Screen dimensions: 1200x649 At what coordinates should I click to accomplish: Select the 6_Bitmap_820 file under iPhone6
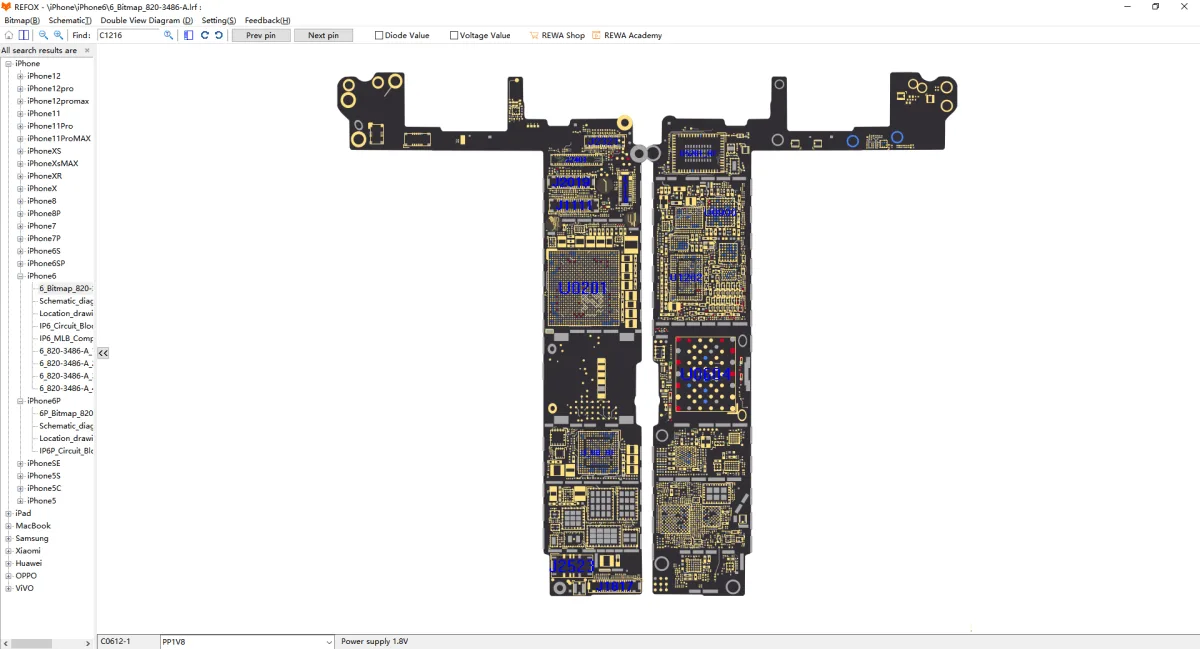tap(65, 288)
